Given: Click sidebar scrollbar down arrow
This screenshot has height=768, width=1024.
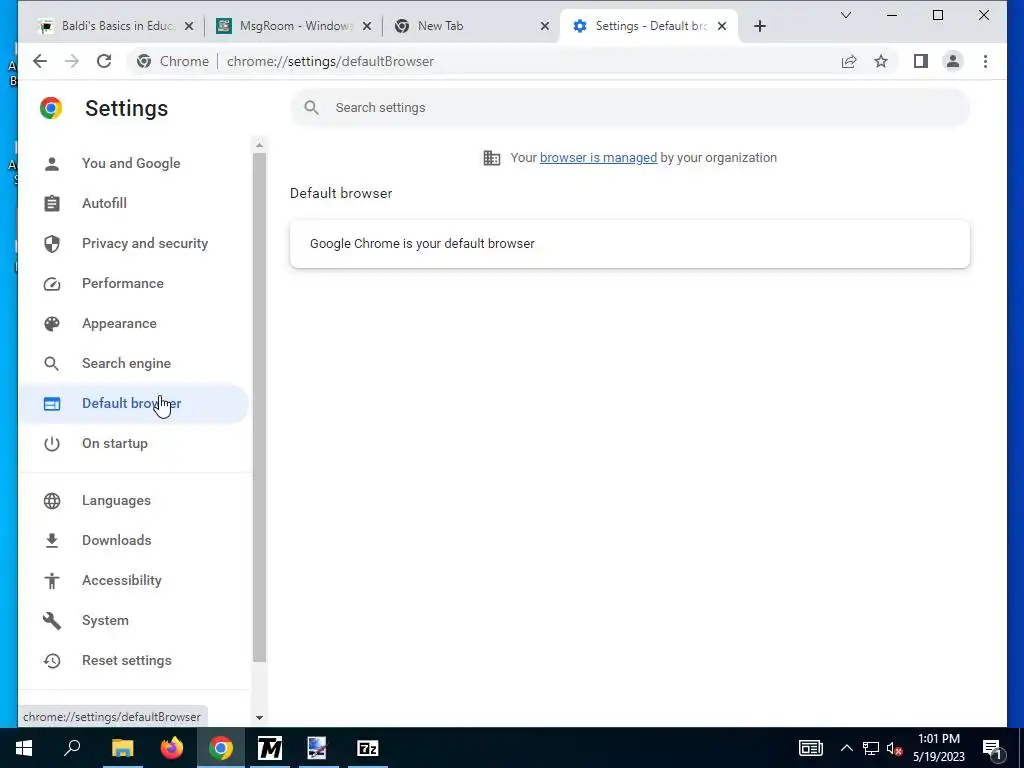Looking at the screenshot, I should [259, 717].
